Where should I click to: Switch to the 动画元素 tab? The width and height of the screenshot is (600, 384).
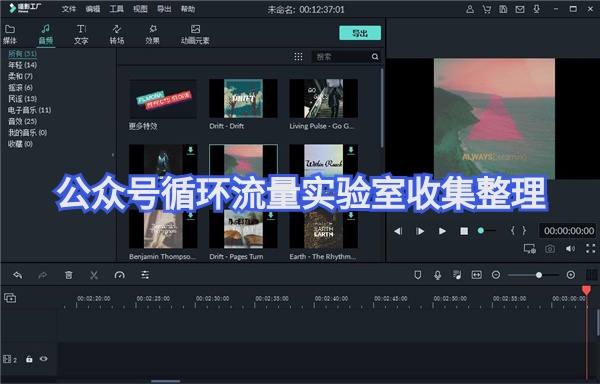pos(195,34)
